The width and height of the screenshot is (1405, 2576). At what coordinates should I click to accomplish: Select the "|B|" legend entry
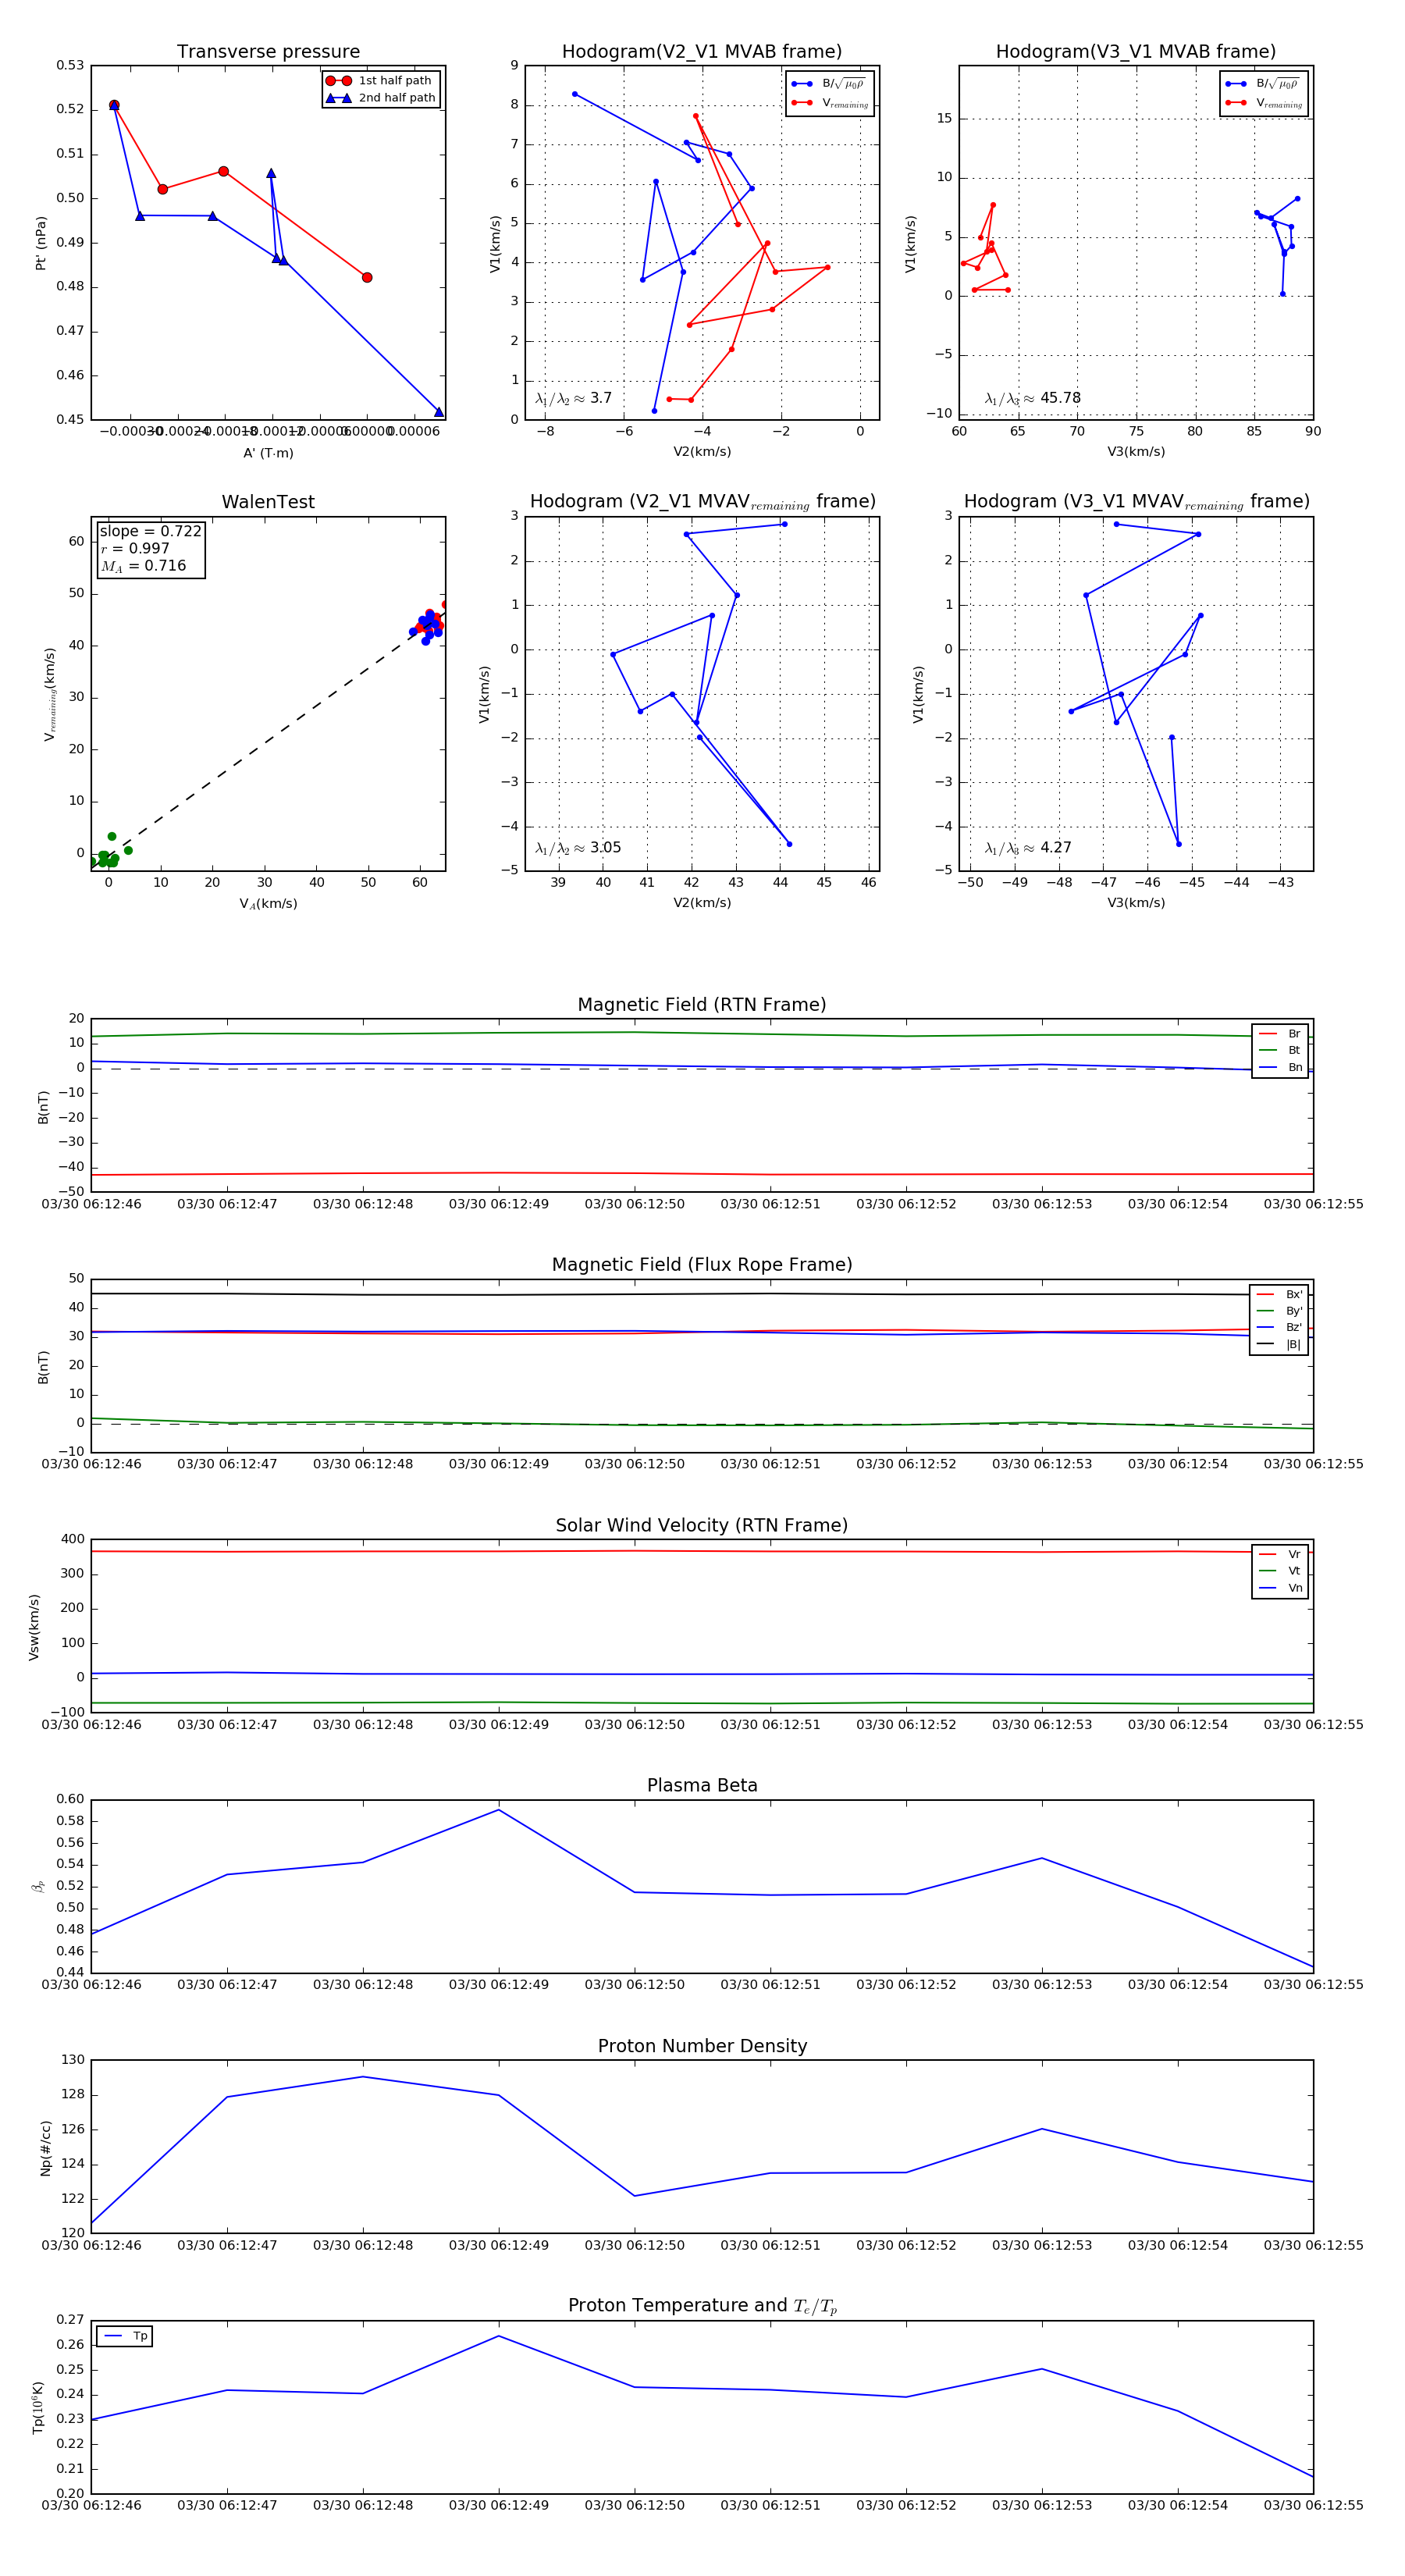(x=1279, y=1344)
